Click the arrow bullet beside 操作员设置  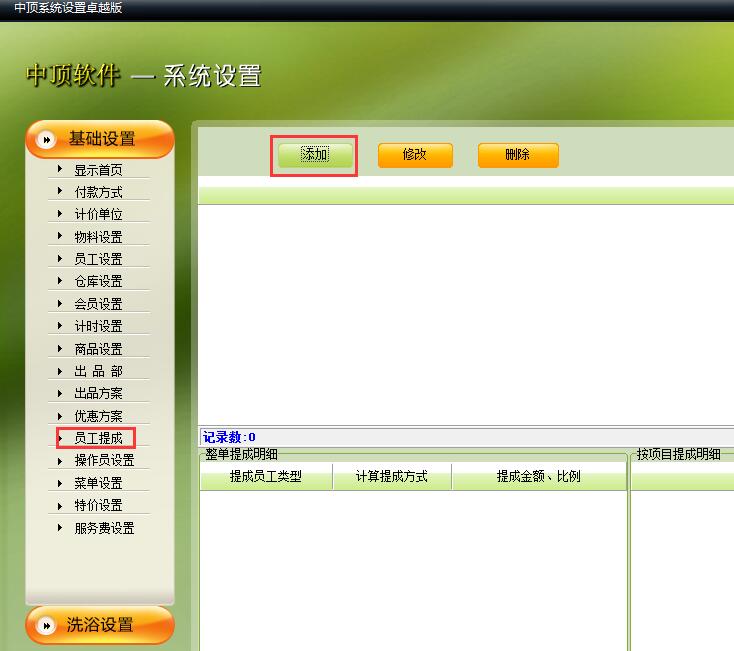pyautogui.click(x=60, y=461)
